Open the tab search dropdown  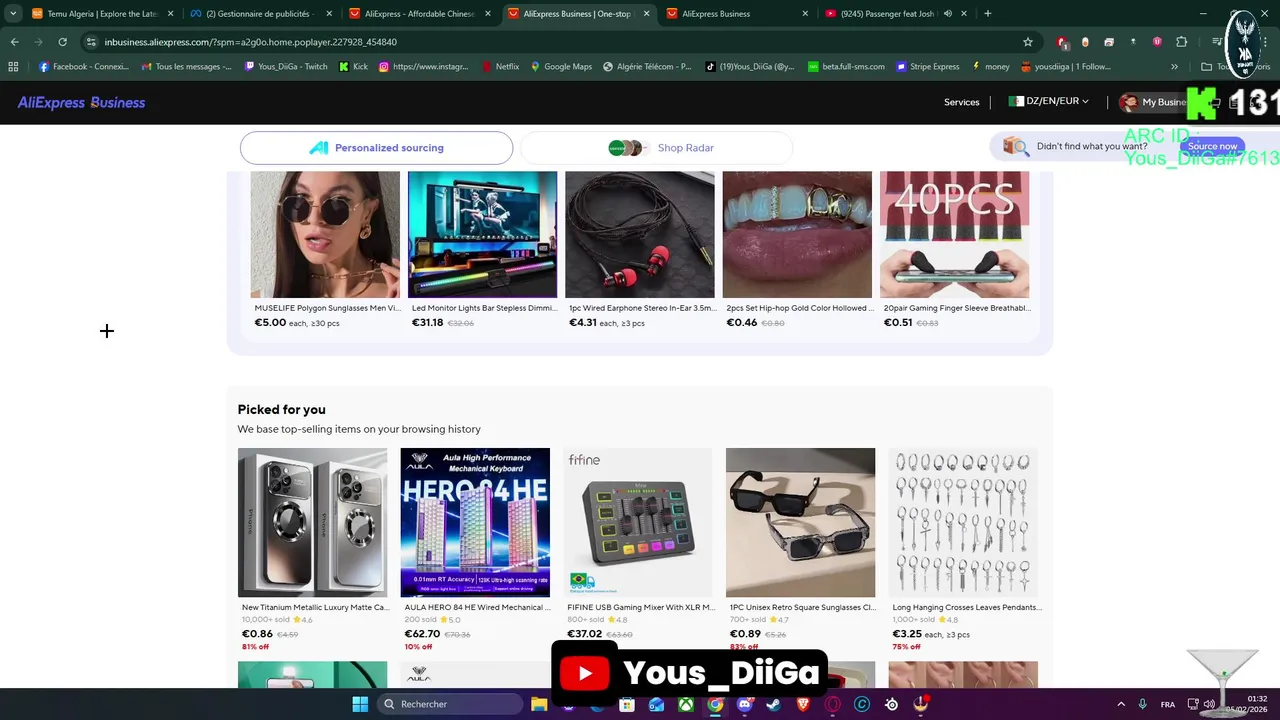tap(13, 14)
